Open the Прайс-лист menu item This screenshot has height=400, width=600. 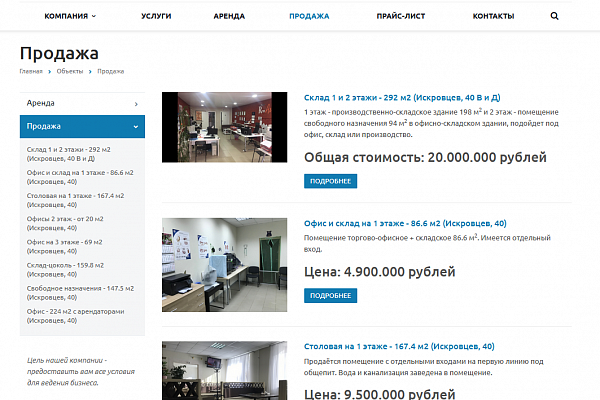(x=401, y=16)
